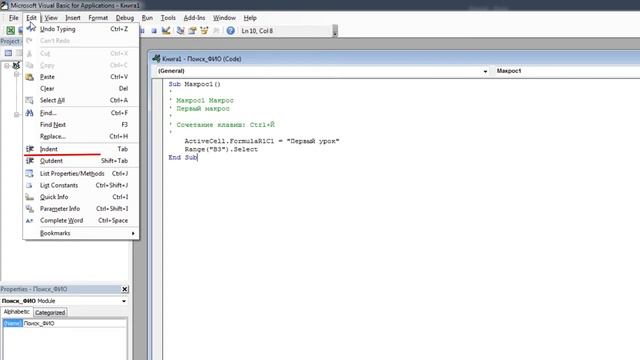The width and height of the screenshot is (640, 360).
Task: Edit the (Name) property value Поиск_ФИО
Action: click(75, 323)
